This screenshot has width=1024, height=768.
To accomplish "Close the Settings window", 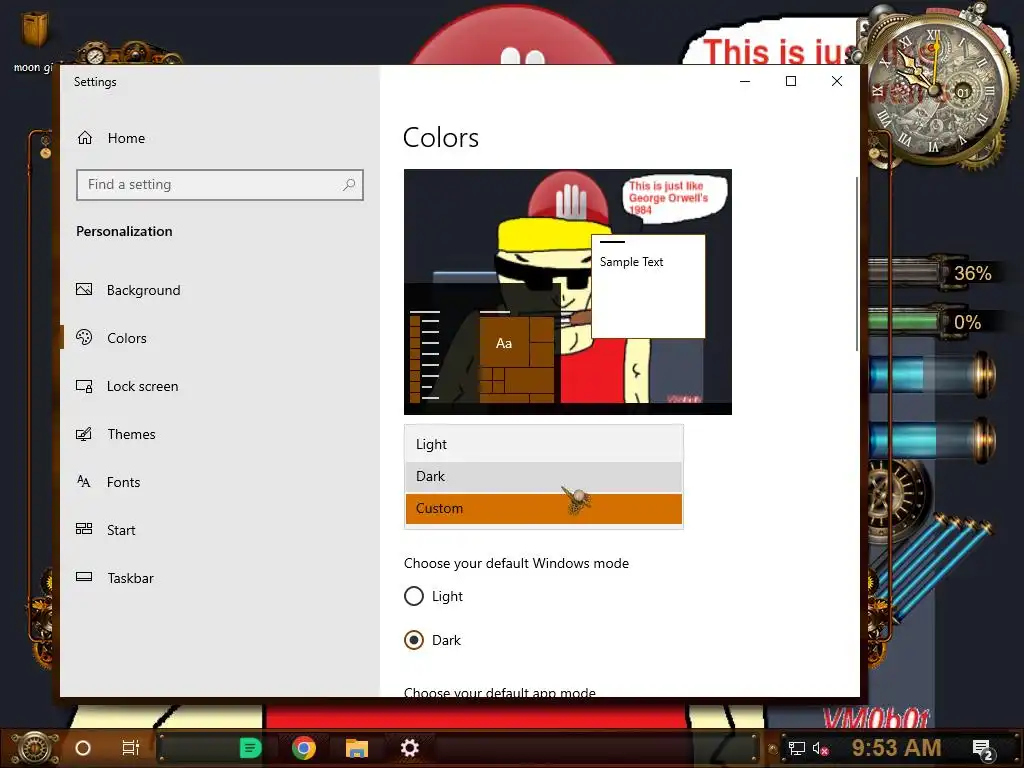I will tap(837, 81).
